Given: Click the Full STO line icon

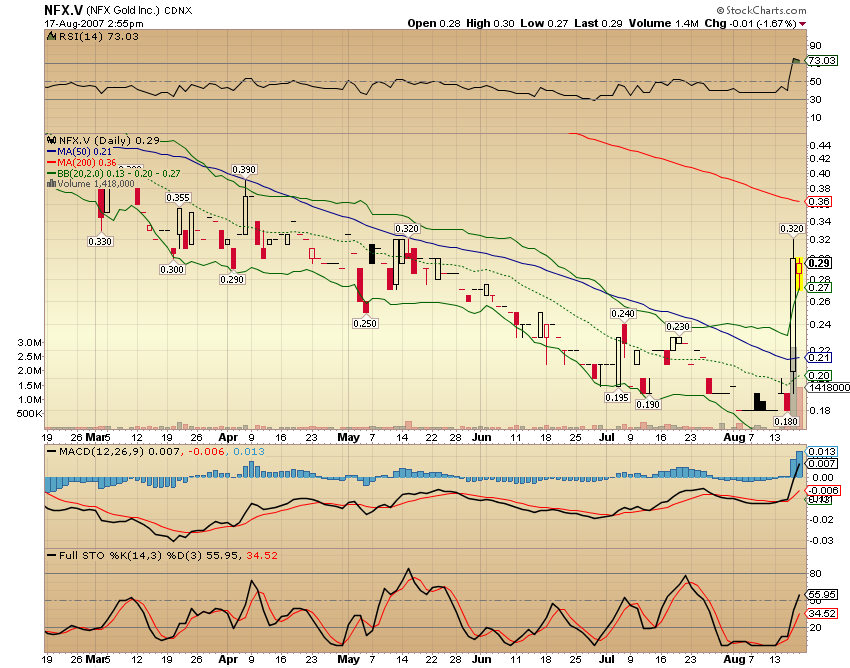Looking at the screenshot, I should click(x=52, y=556).
